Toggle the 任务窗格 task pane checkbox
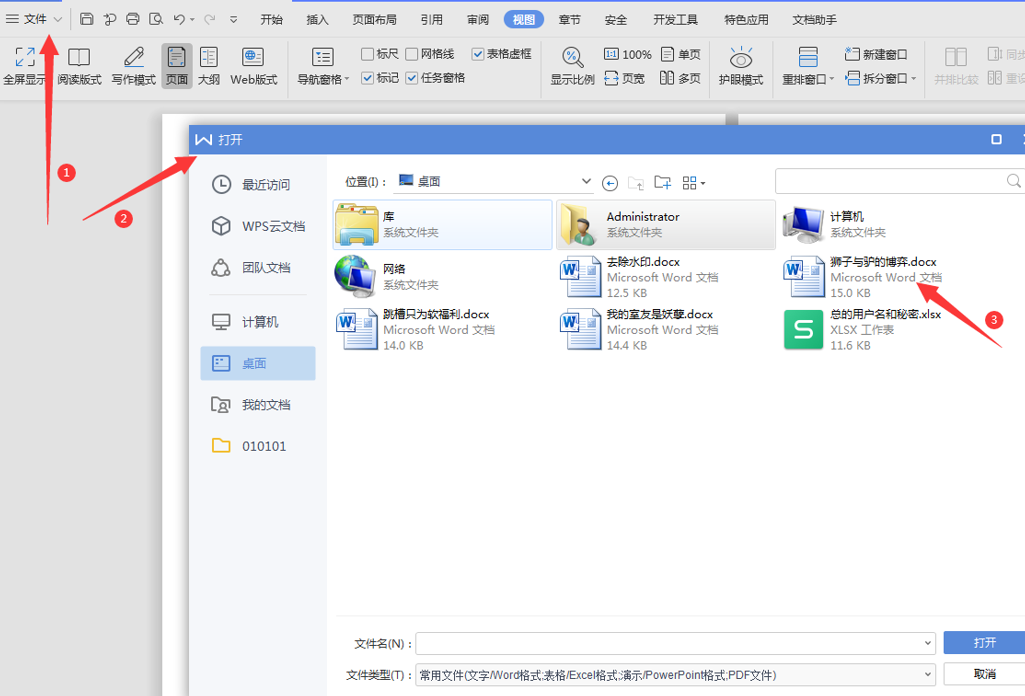This screenshot has height=696, width=1025. (x=412, y=78)
